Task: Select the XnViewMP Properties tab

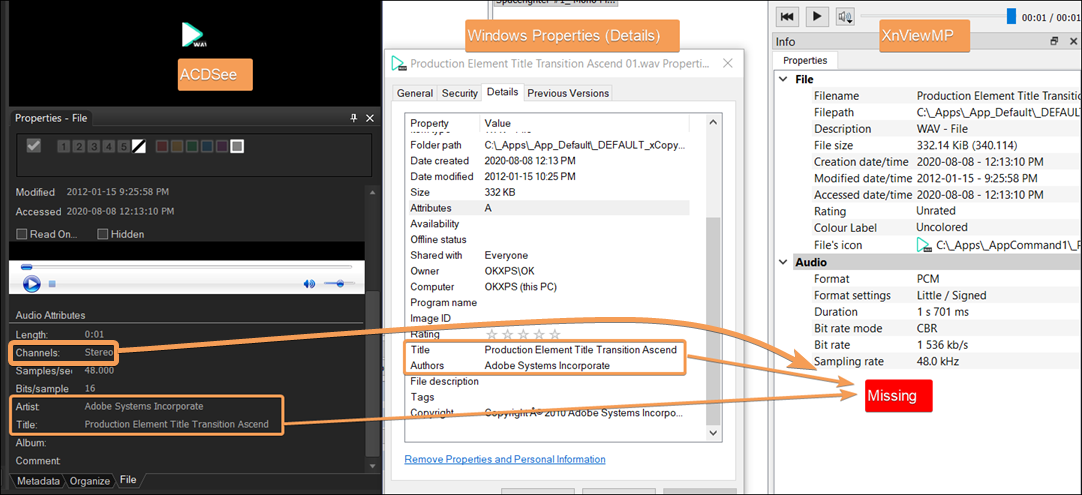Action: coord(805,61)
